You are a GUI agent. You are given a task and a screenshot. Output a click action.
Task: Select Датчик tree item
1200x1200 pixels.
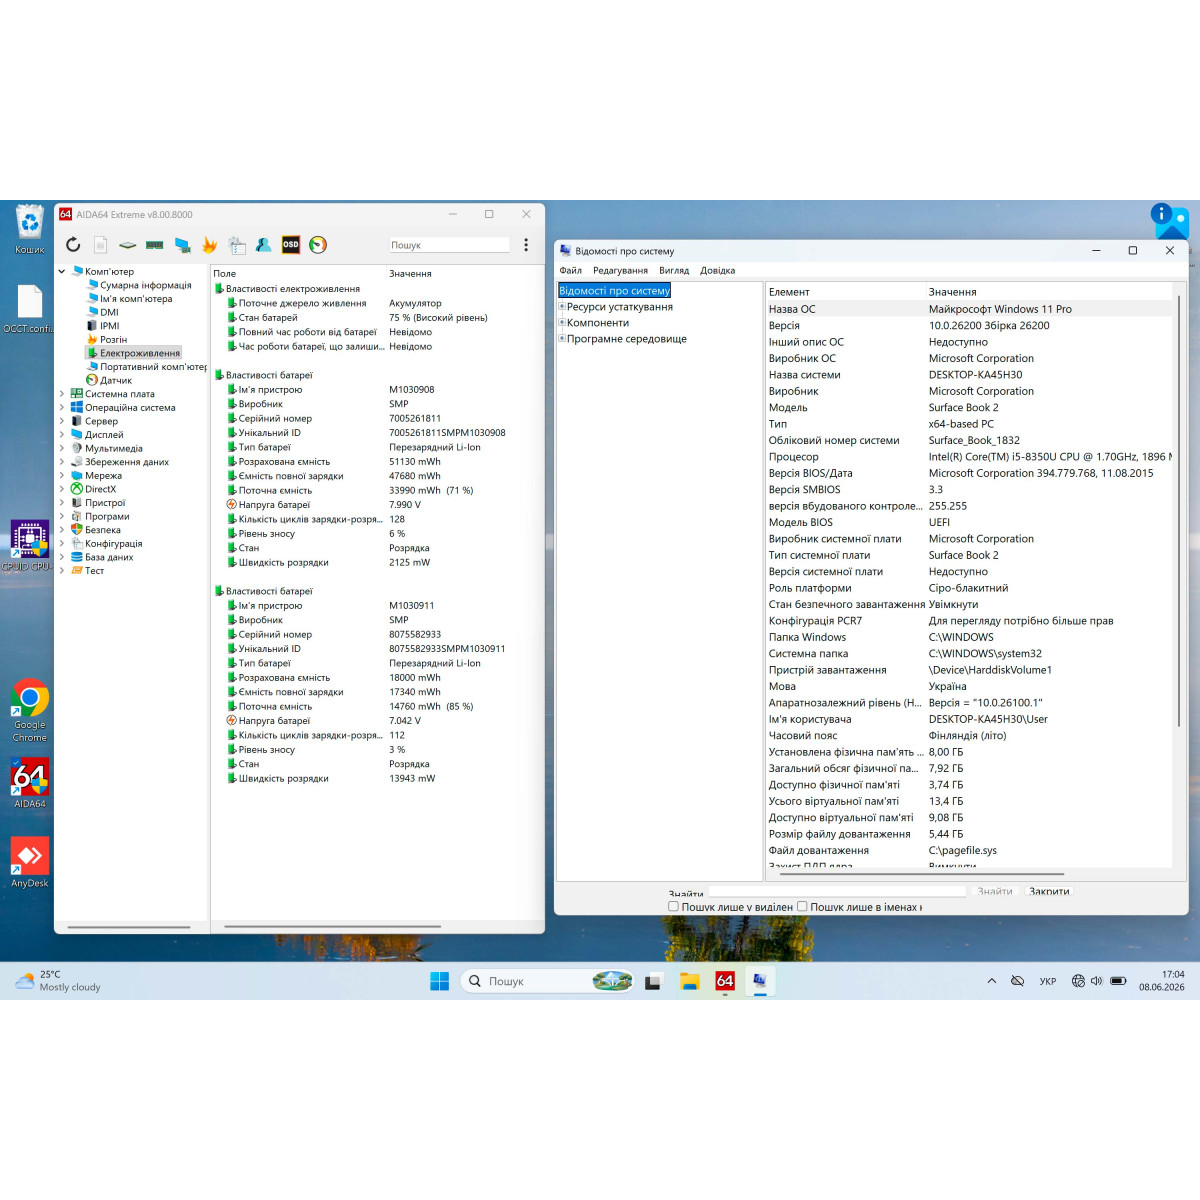[116, 380]
